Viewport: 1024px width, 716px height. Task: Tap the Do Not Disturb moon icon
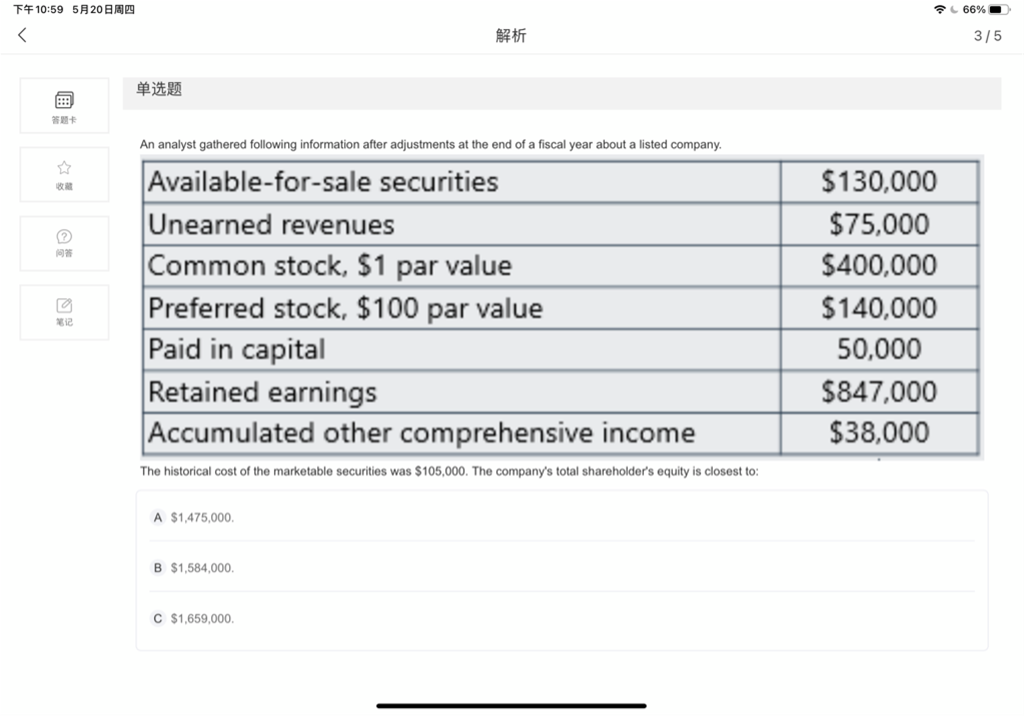(x=954, y=9)
